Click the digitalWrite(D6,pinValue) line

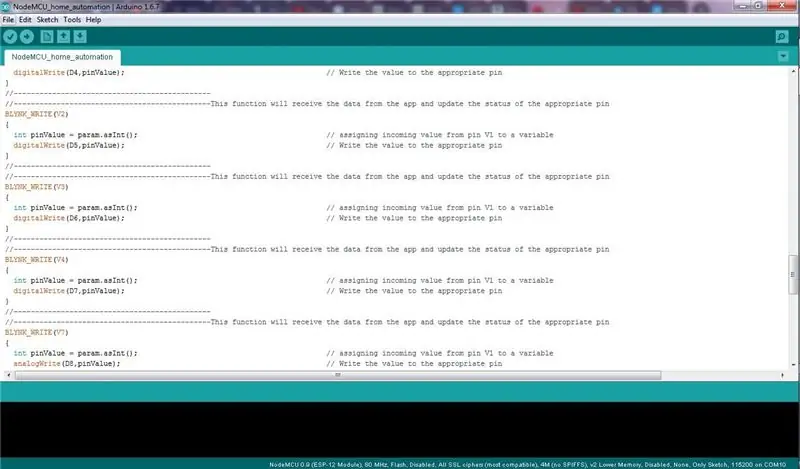pyautogui.click(x=69, y=218)
